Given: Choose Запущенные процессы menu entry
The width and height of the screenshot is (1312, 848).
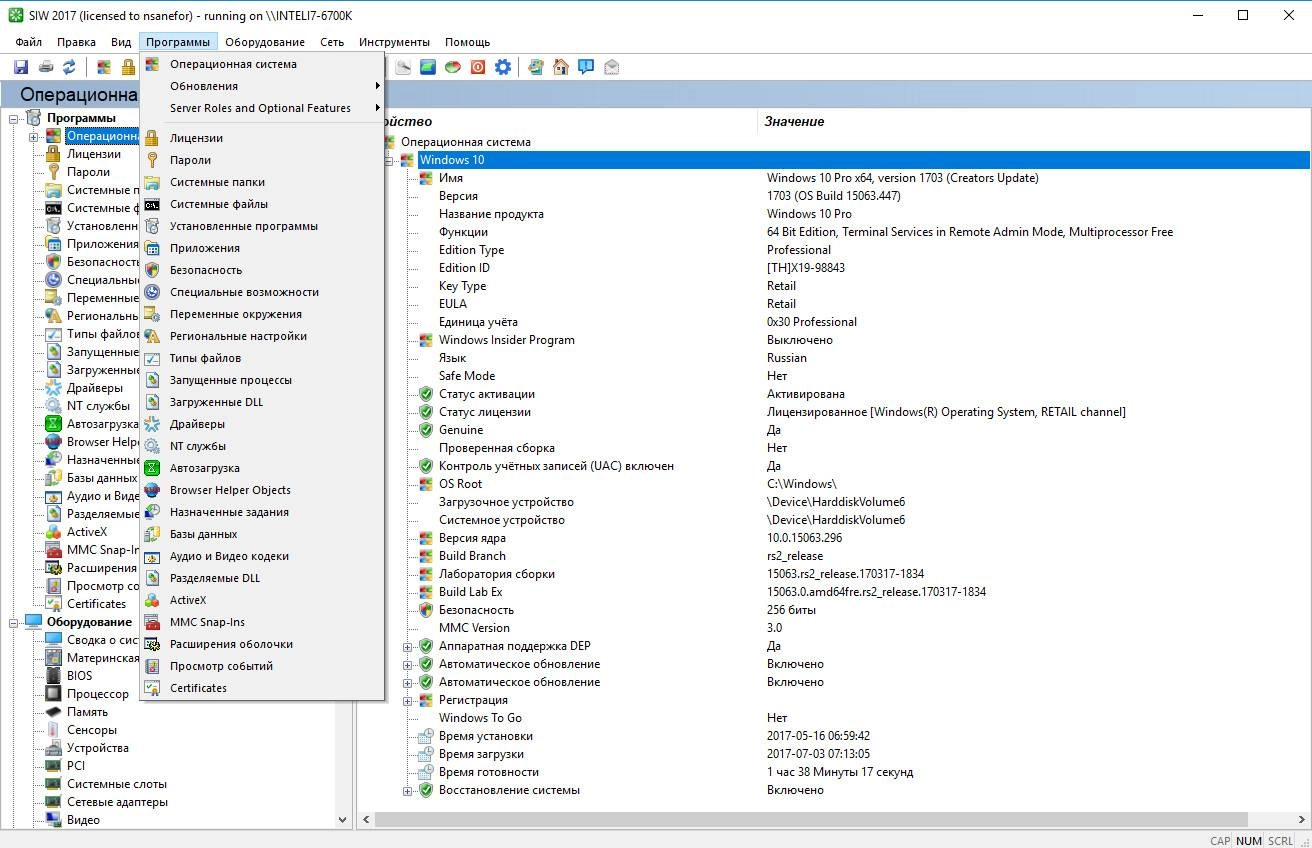Looking at the screenshot, I should click(262, 380).
